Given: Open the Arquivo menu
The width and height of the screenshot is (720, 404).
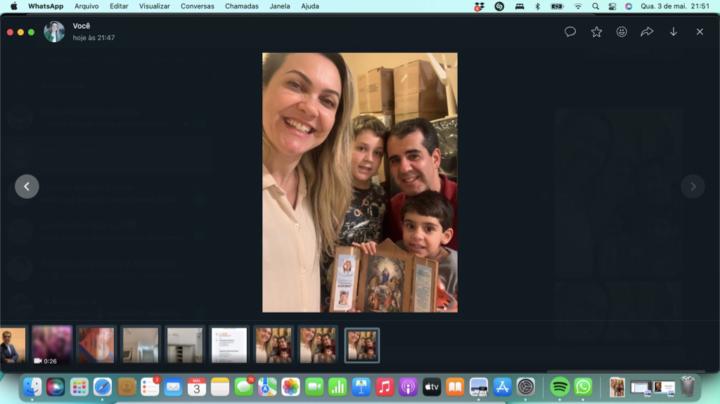Looking at the screenshot, I should (x=86, y=6).
